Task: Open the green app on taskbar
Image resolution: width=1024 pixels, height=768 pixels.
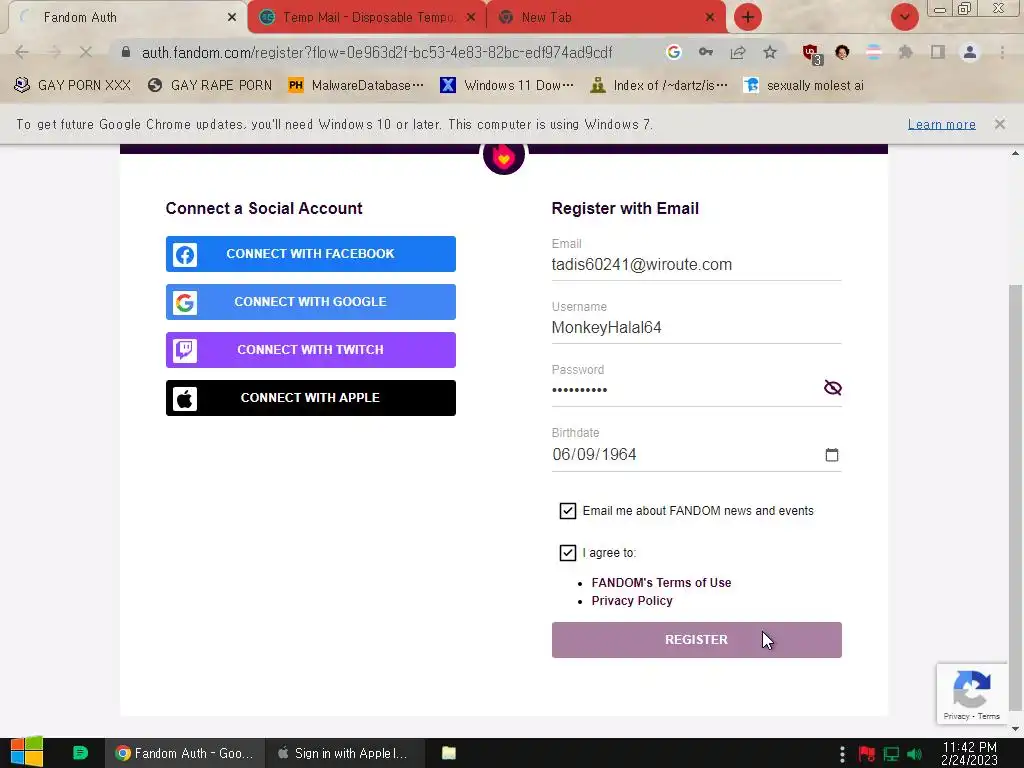Action: pyautogui.click(x=80, y=753)
